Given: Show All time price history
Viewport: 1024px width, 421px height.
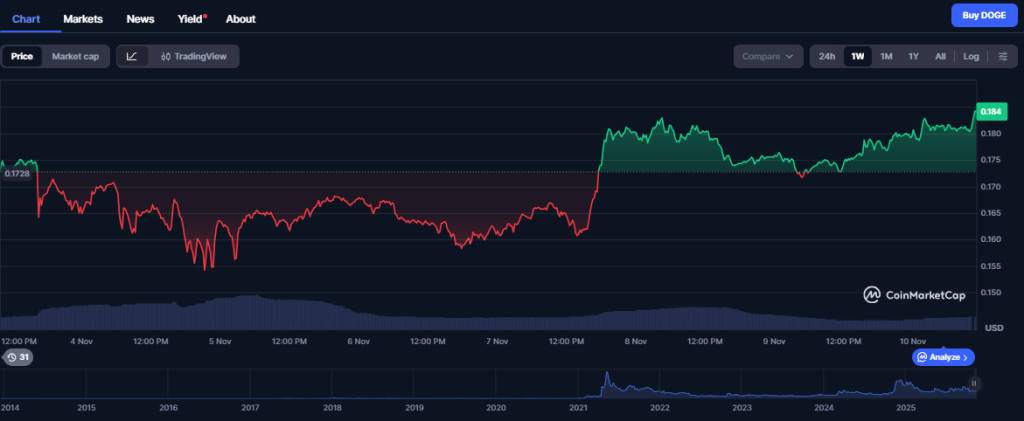Looking at the screenshot, I should point(940,56).
